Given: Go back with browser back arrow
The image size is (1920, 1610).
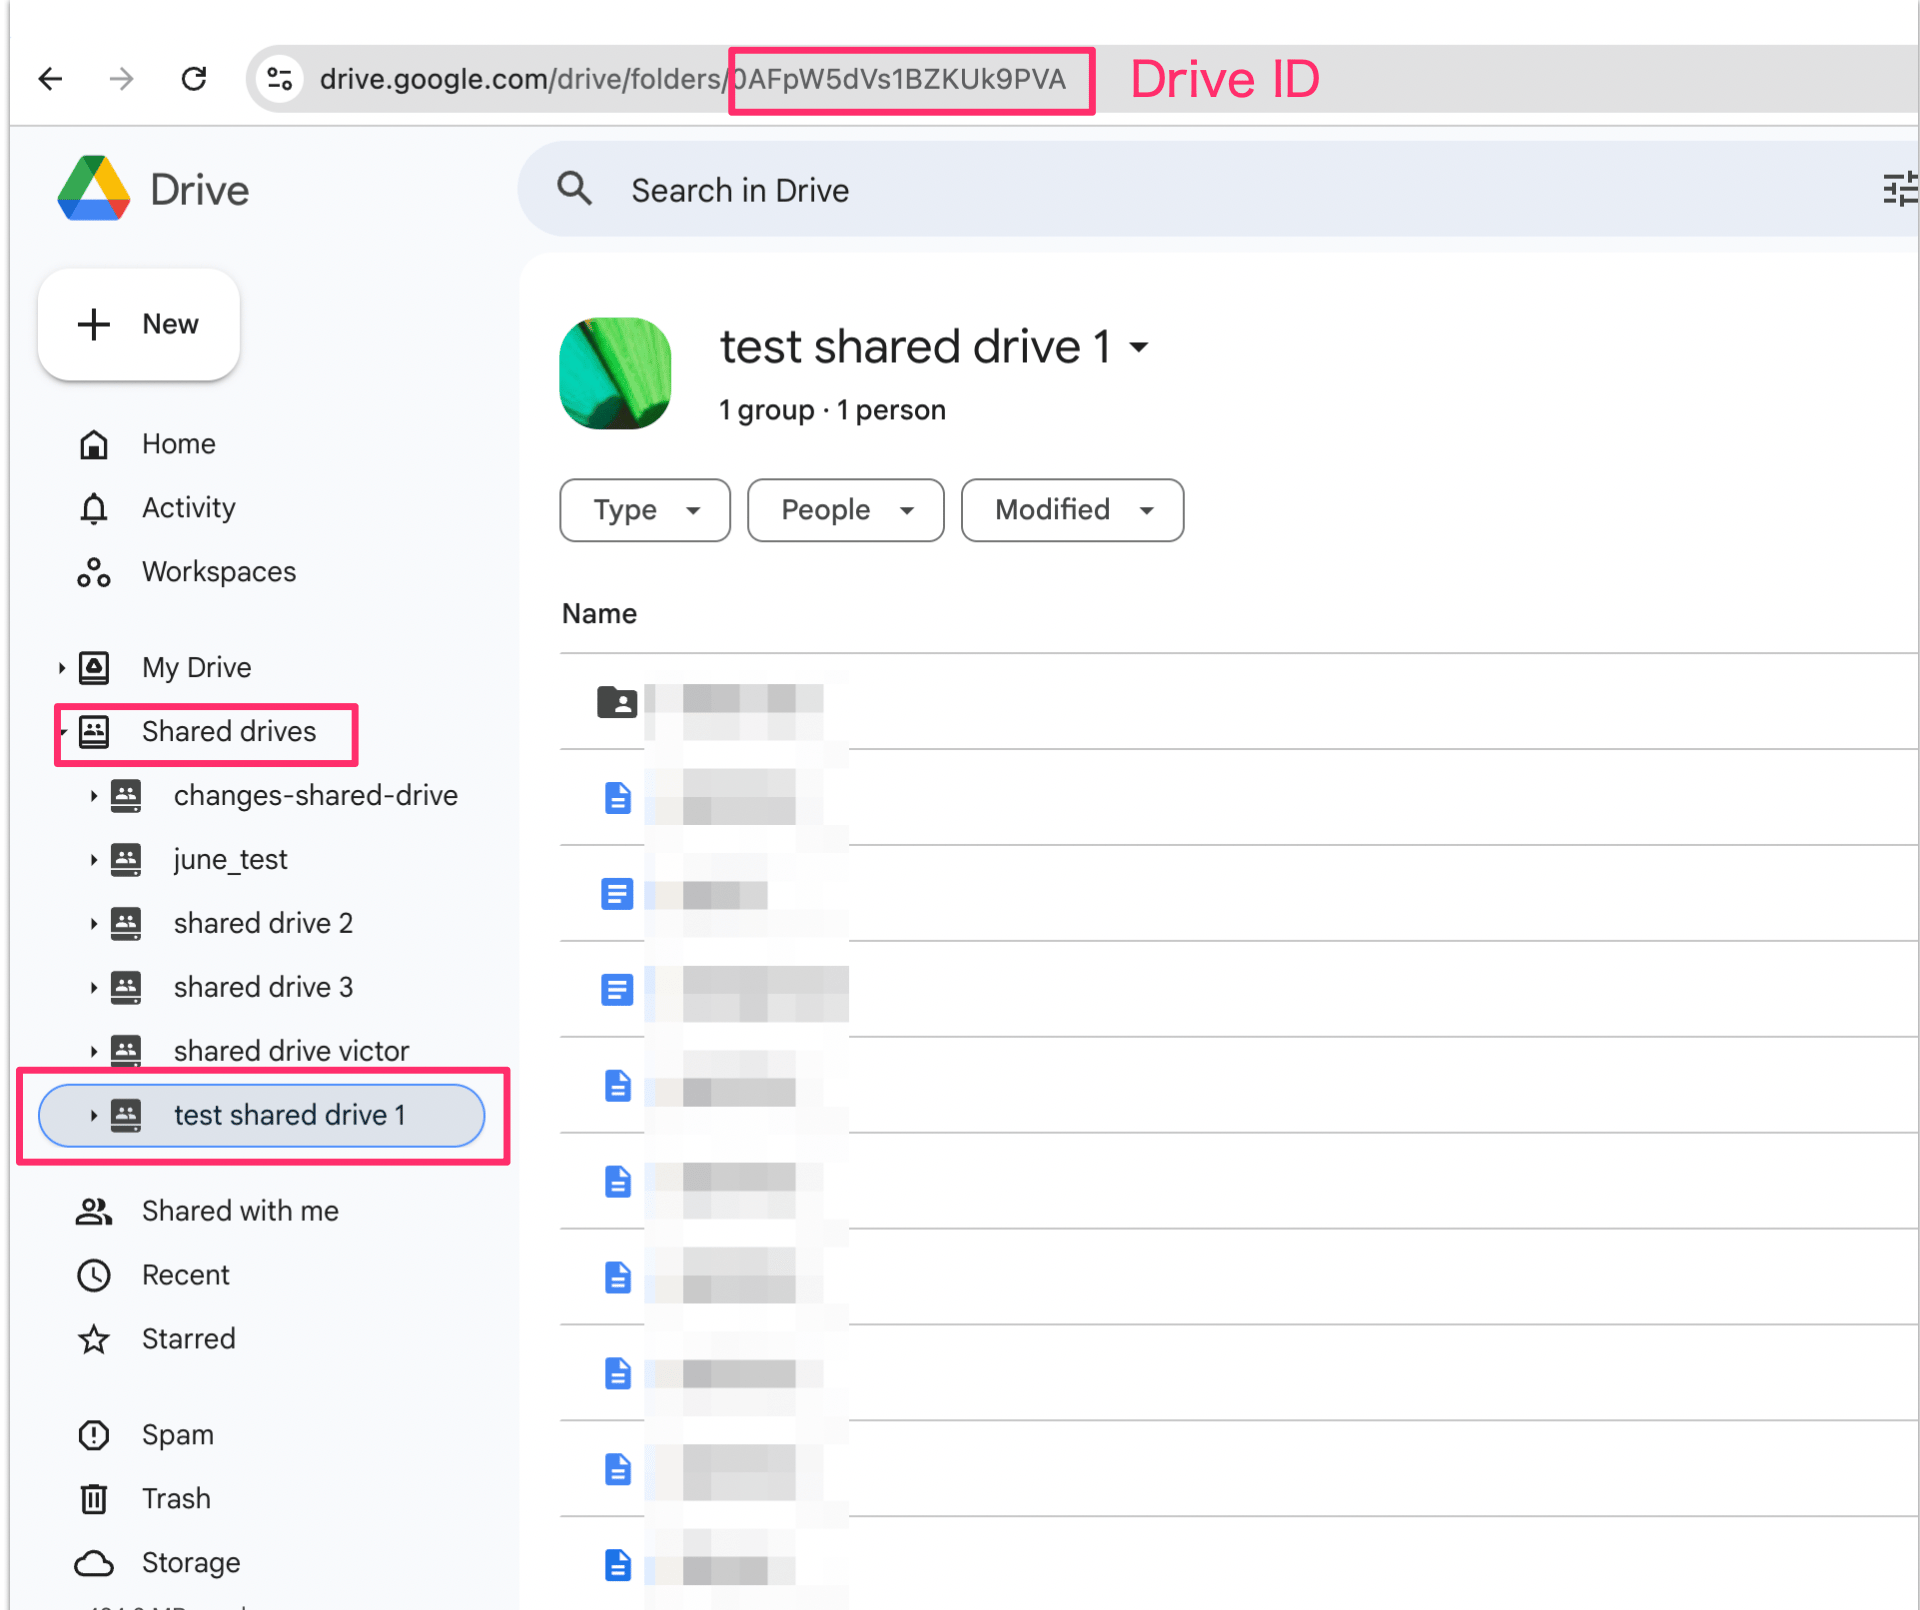Looking at the screenshot, I should (x=51, y=78).
